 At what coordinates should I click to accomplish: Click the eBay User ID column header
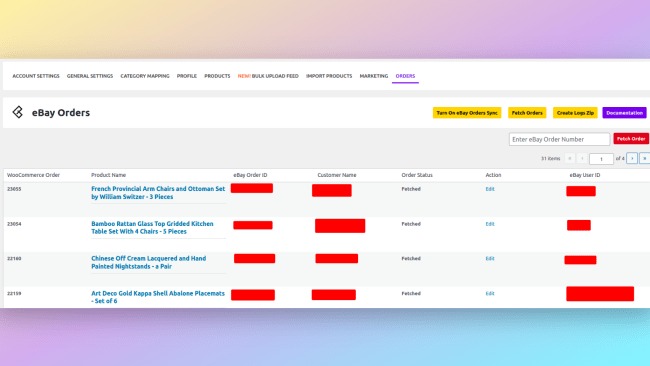(x=585, y=175)
